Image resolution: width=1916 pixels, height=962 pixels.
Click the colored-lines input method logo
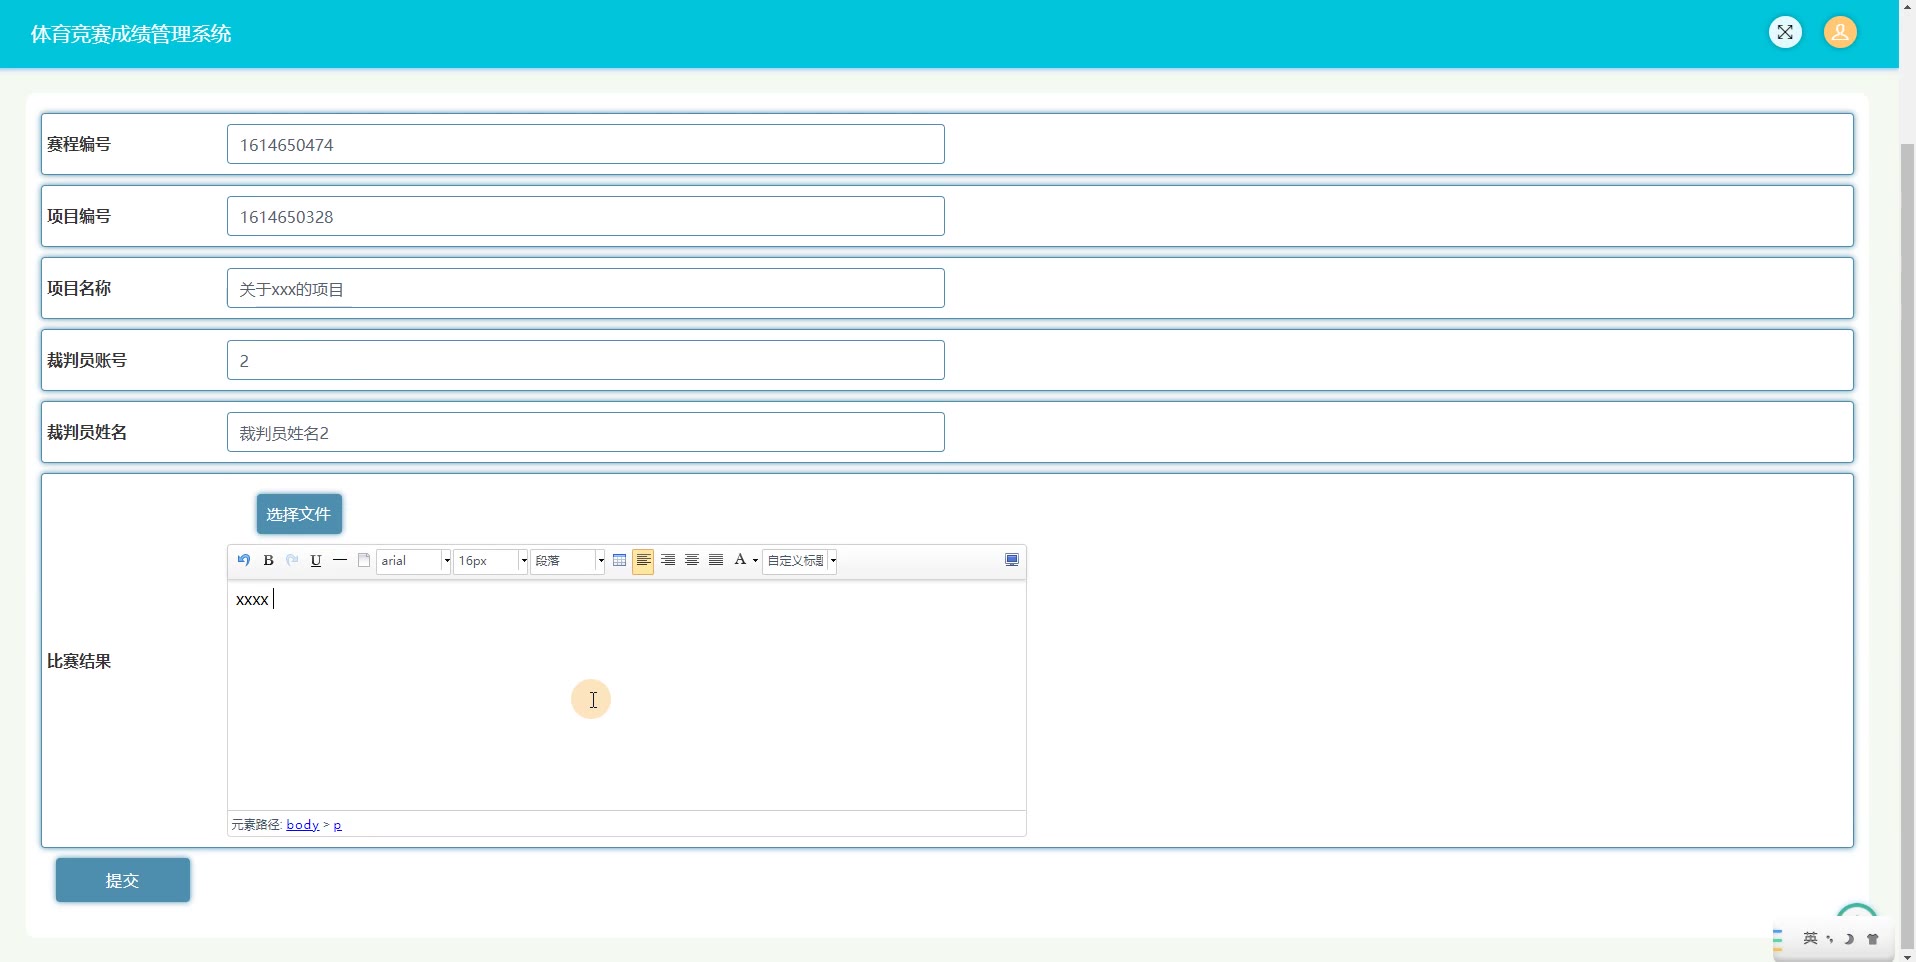1779,938
